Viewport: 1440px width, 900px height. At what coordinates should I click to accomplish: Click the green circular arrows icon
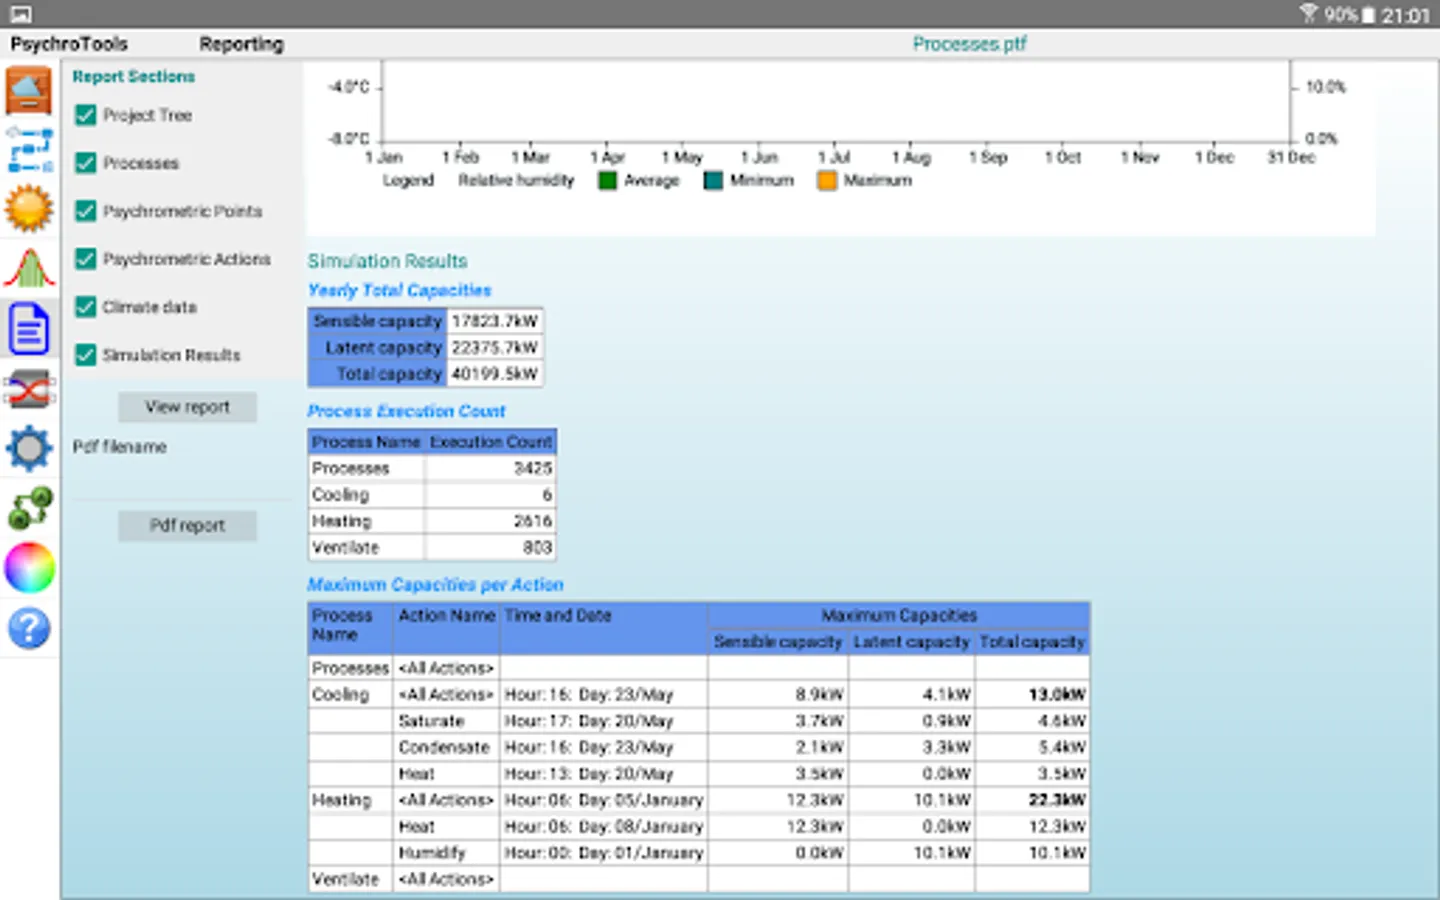pyautogui.click(x=29, y=508)
